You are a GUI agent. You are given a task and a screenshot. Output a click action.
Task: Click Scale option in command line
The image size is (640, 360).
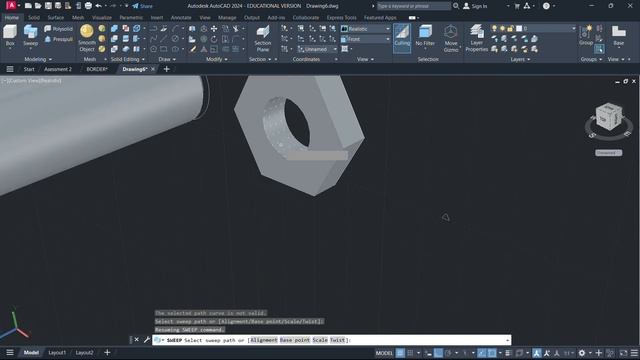(320, 340)
